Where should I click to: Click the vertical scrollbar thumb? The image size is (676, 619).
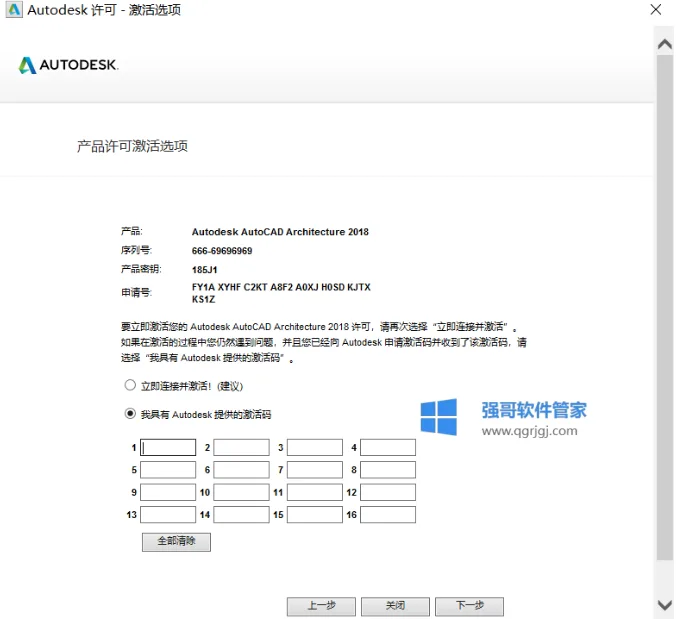tap(665, 307)
